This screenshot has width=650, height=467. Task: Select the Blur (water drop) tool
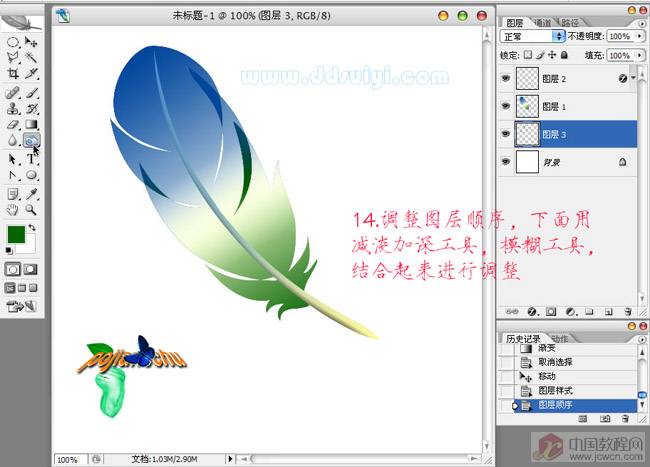[x=13, y=140]
